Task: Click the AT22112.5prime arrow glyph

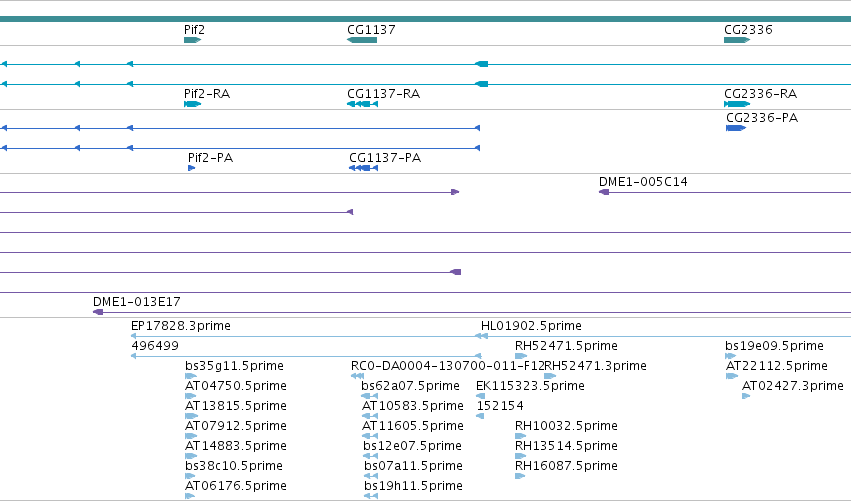Action: 732,376
